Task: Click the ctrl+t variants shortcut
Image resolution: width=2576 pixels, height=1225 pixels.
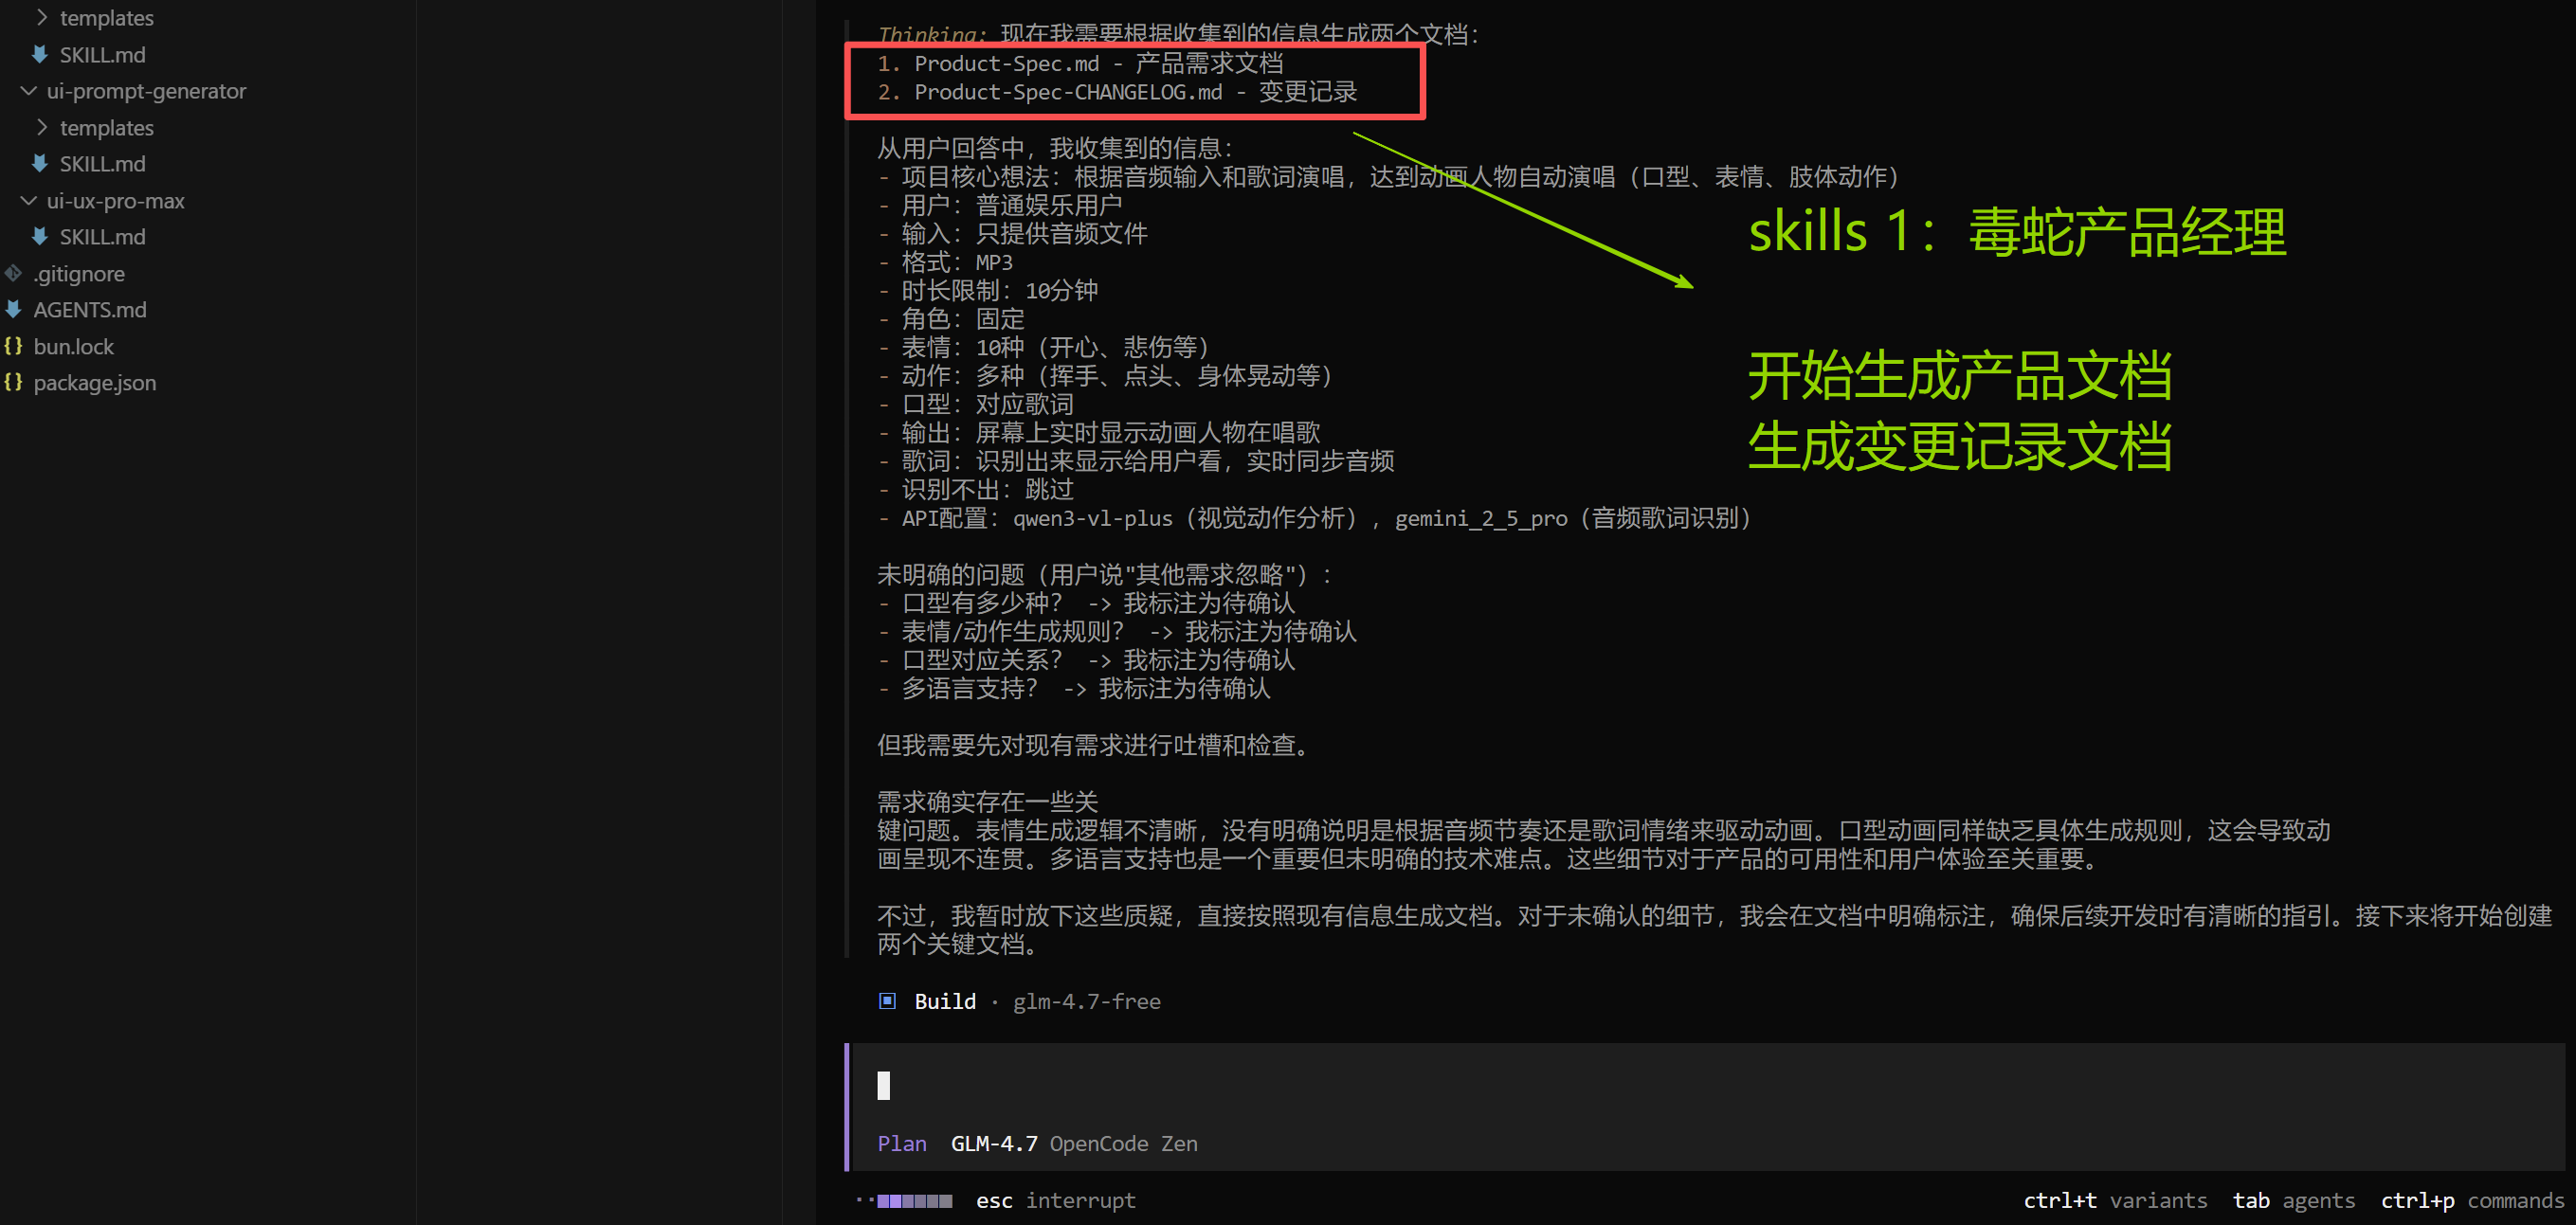Action: pyautogui.click(x=2114, y=1200)
